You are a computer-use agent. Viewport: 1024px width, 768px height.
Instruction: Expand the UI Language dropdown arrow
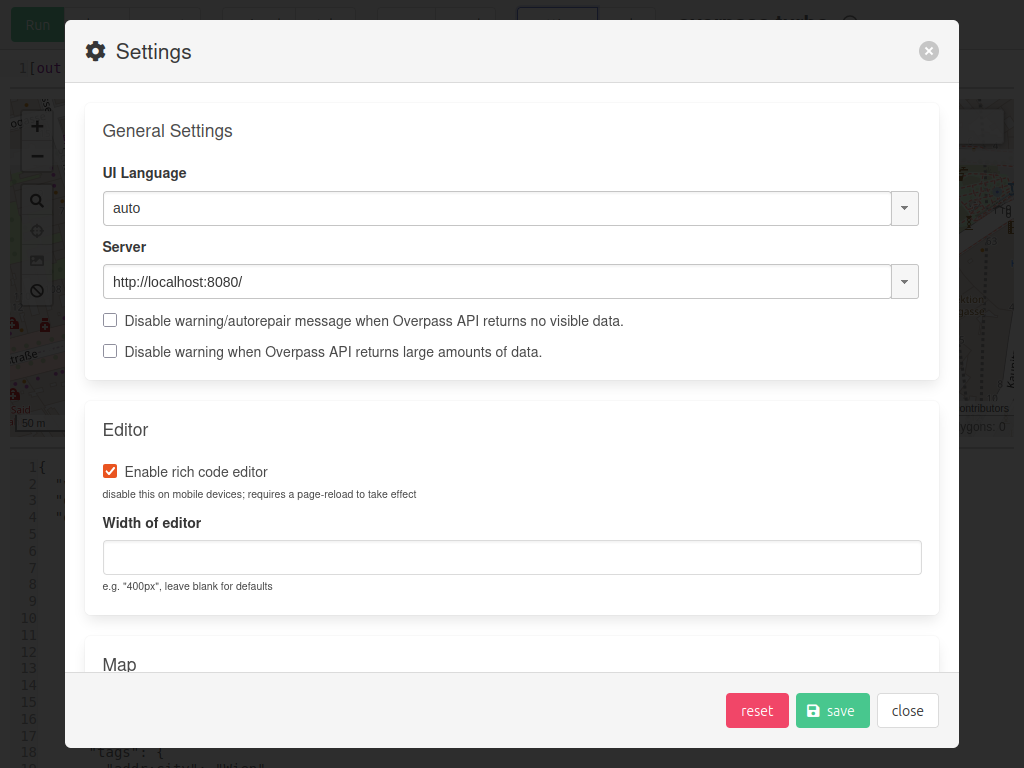click(x=904, y=209)
